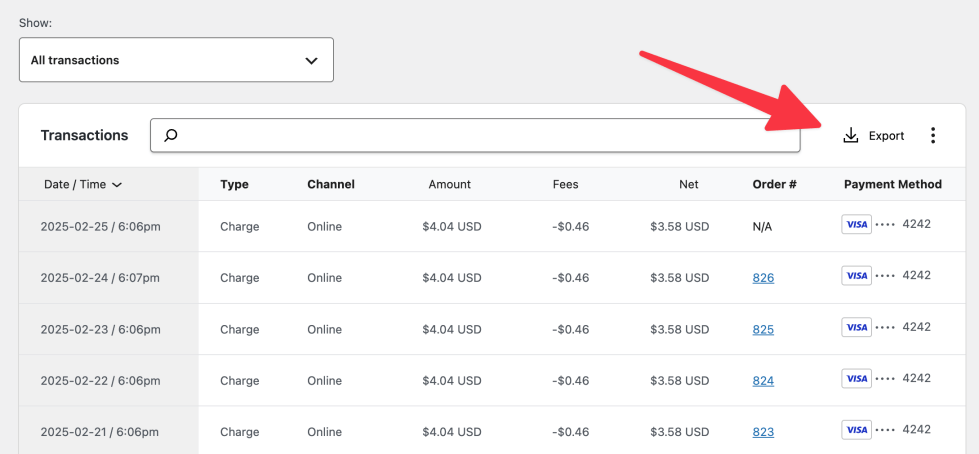This screenshot has height=454, width=979.
Task: Sort by Date / Time column header
Action: (82, 184)
